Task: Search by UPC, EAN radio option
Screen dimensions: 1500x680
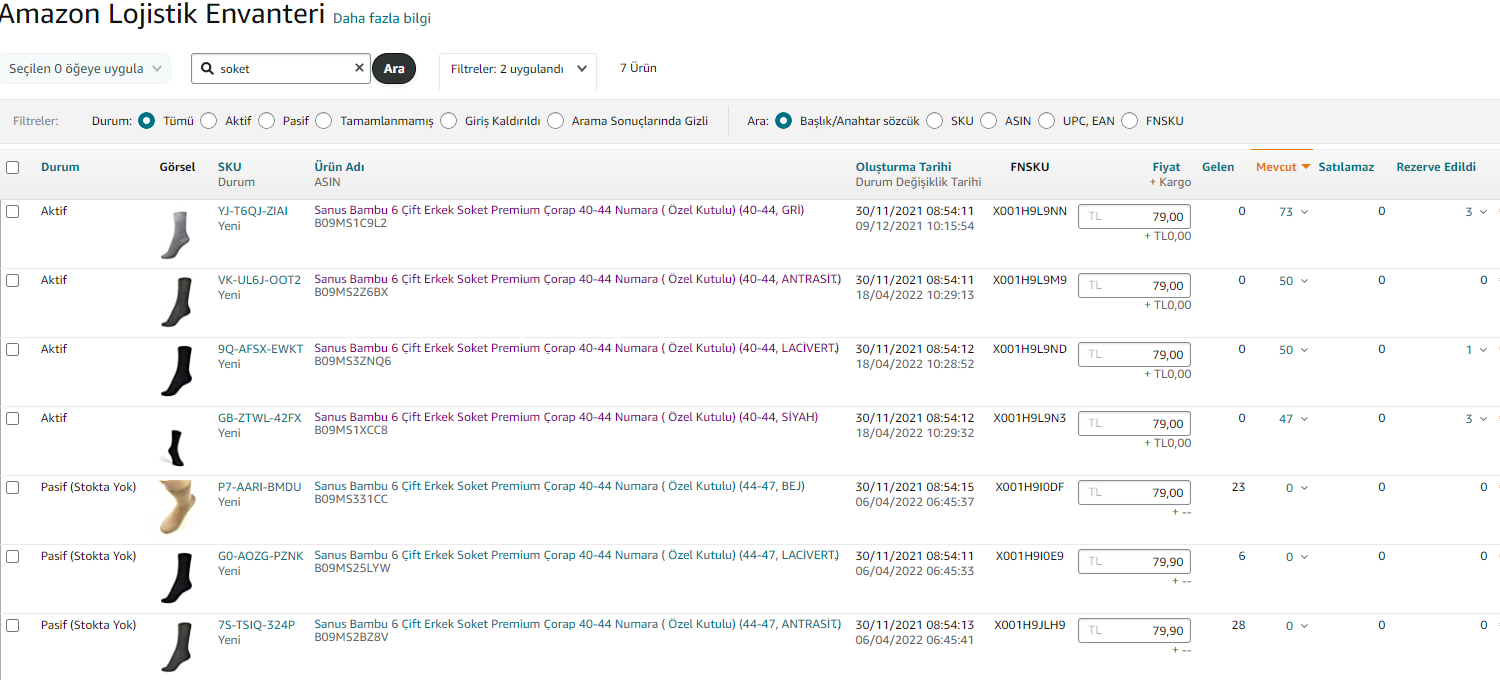Action: click(1047, 121)
